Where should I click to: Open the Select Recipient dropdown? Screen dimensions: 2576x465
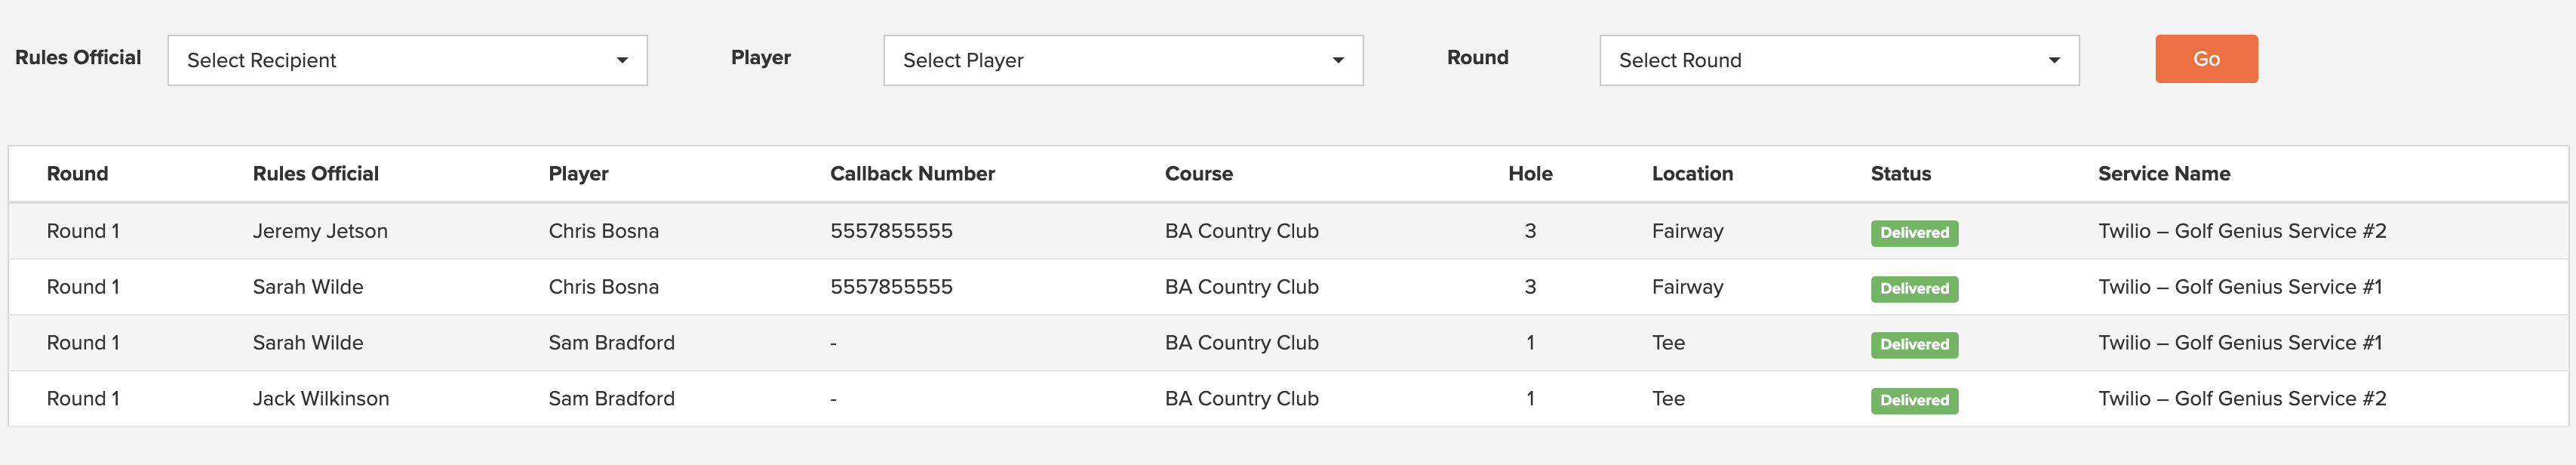[x=407, y=60]
